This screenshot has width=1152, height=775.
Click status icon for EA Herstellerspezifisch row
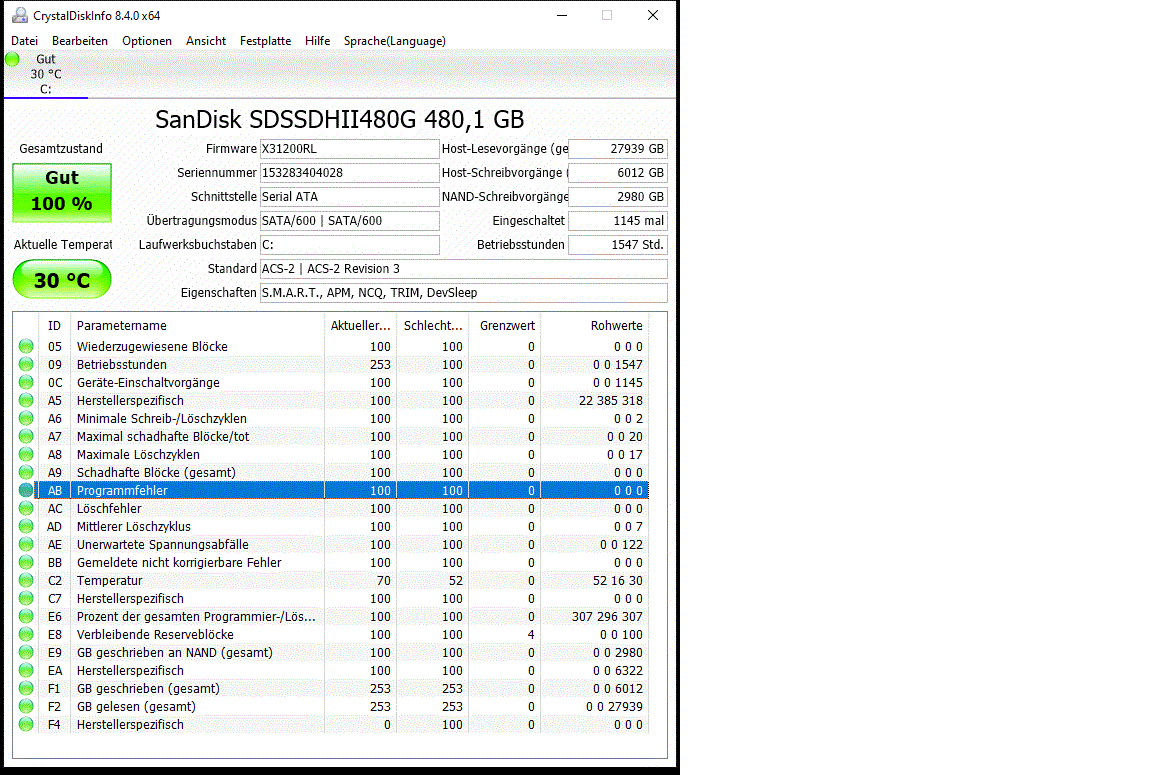click(26, 670)
